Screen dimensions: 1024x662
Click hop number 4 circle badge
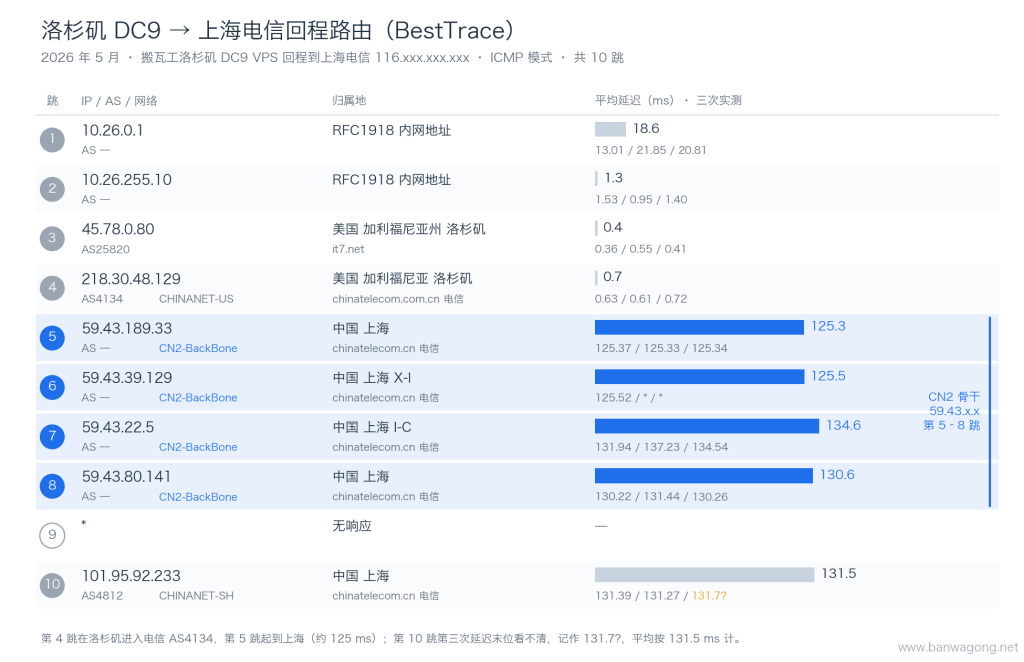coord(52,288)
